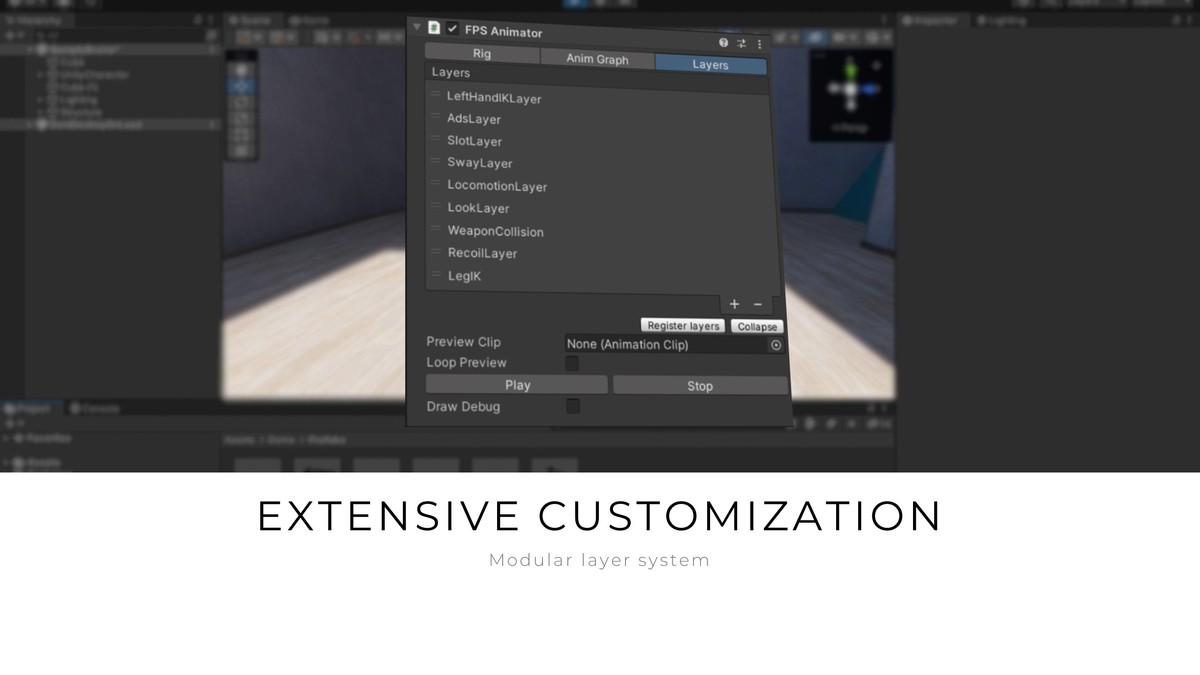Open the FPS Animator presets icon

click(742, 44)
